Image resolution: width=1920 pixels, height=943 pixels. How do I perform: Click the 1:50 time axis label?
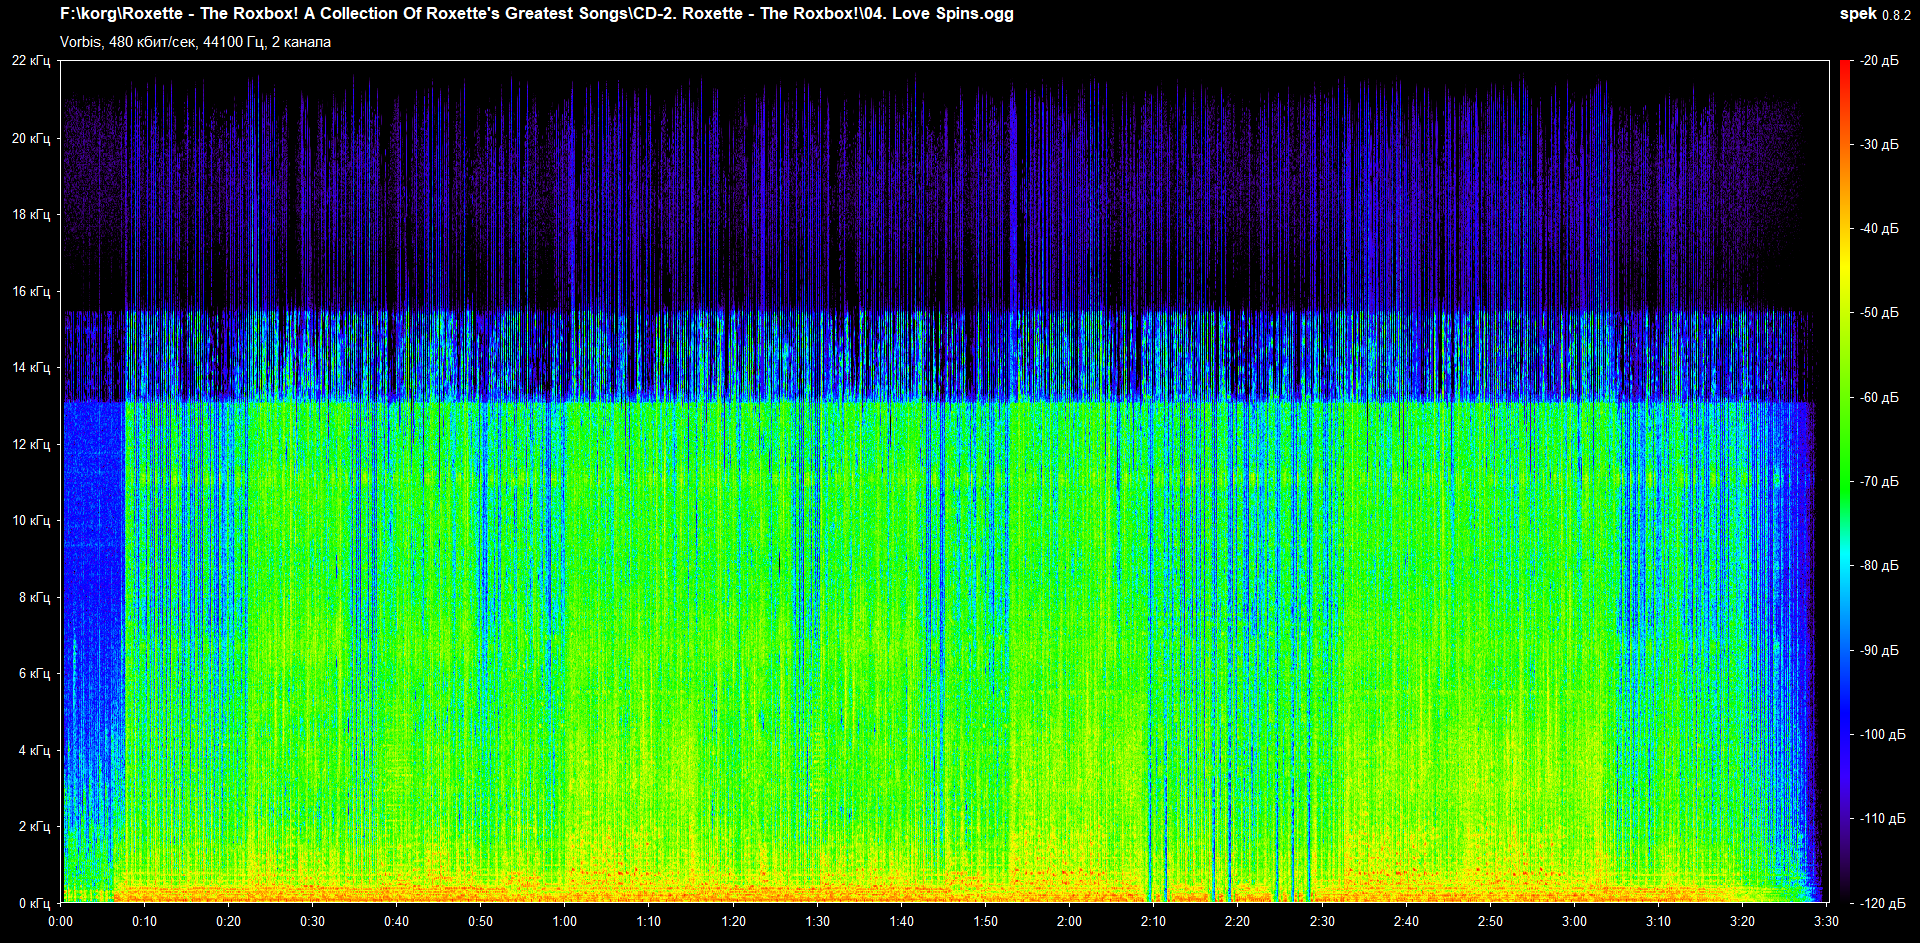985,921
